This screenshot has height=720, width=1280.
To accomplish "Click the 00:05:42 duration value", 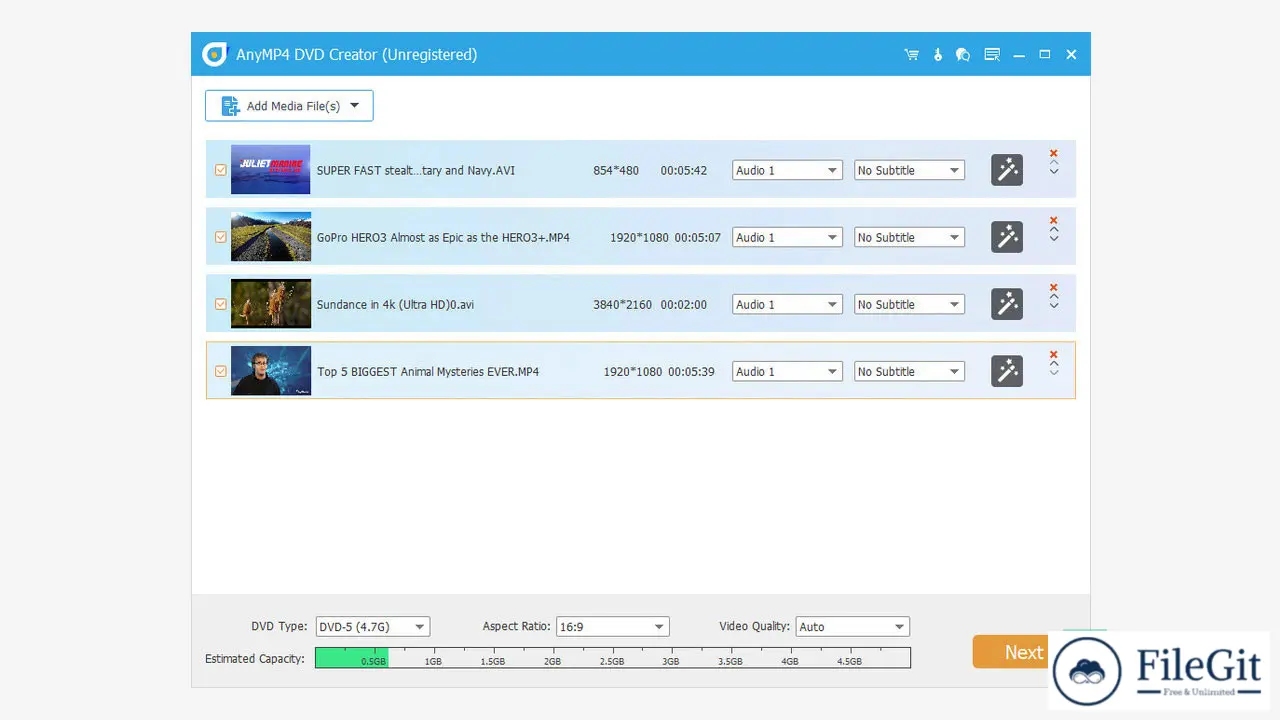I will 684,170.
